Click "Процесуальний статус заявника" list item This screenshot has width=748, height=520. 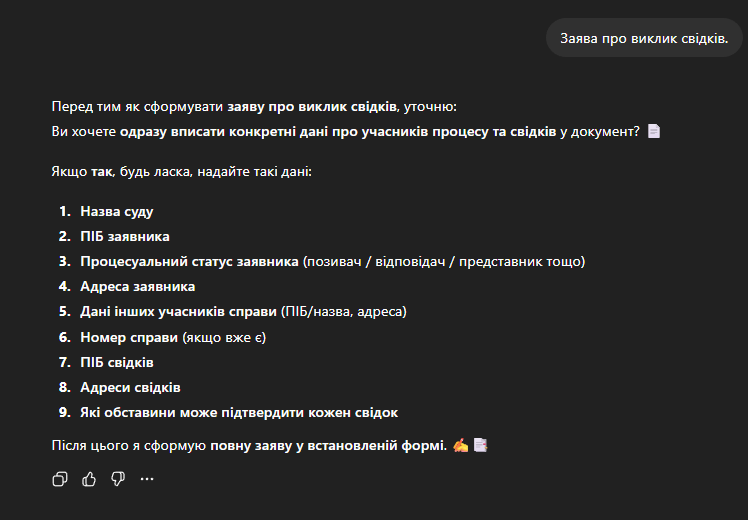[x=190, y=262]
